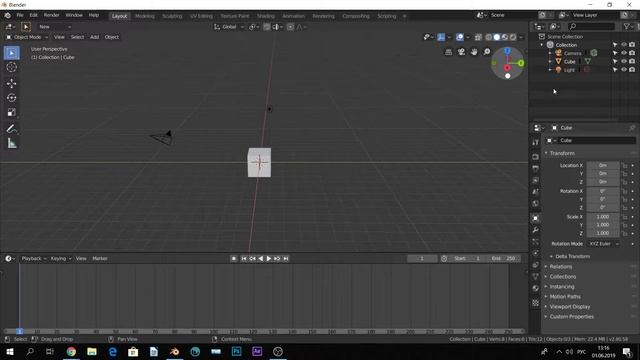Open the Modifiers wrench properties tab
Image resolution: width=640 pixels, height=360 pixels.
[x=536, y=230]
